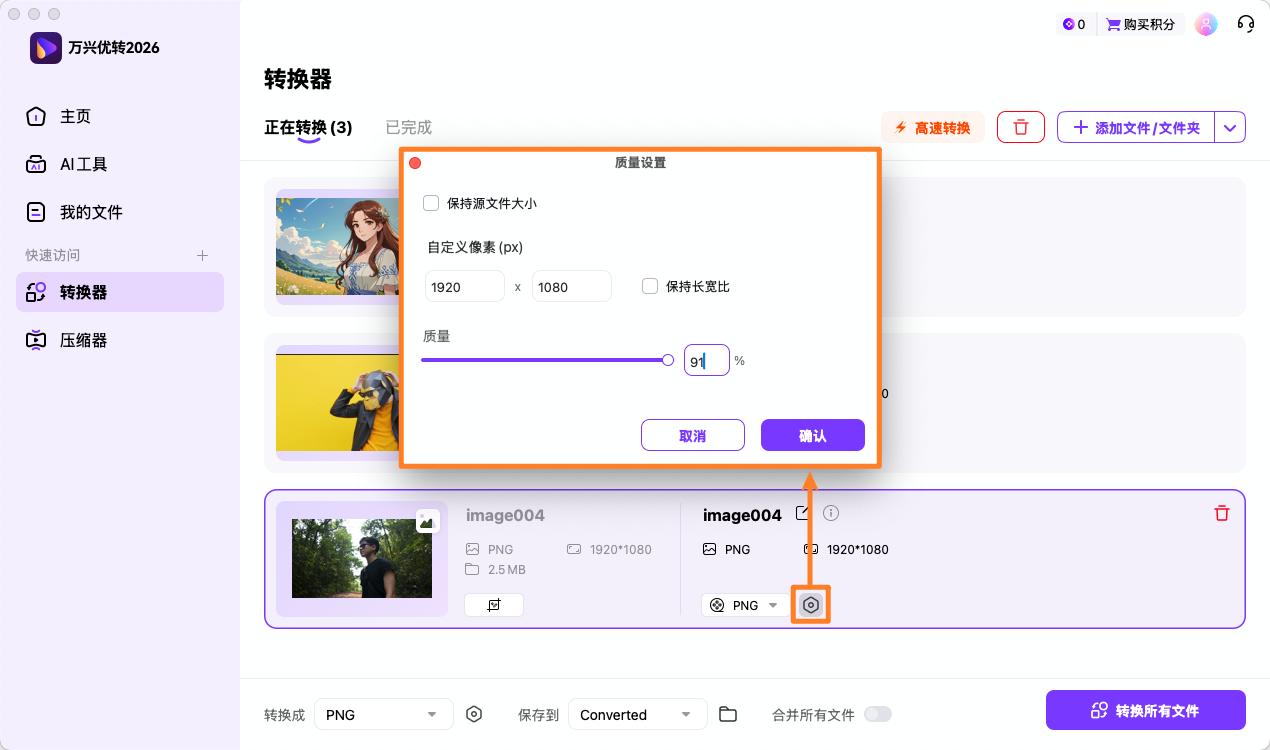Check the 保持长宽比 option
The height and width of the screenshot is (750, 1270).
[x=649, y=286]
